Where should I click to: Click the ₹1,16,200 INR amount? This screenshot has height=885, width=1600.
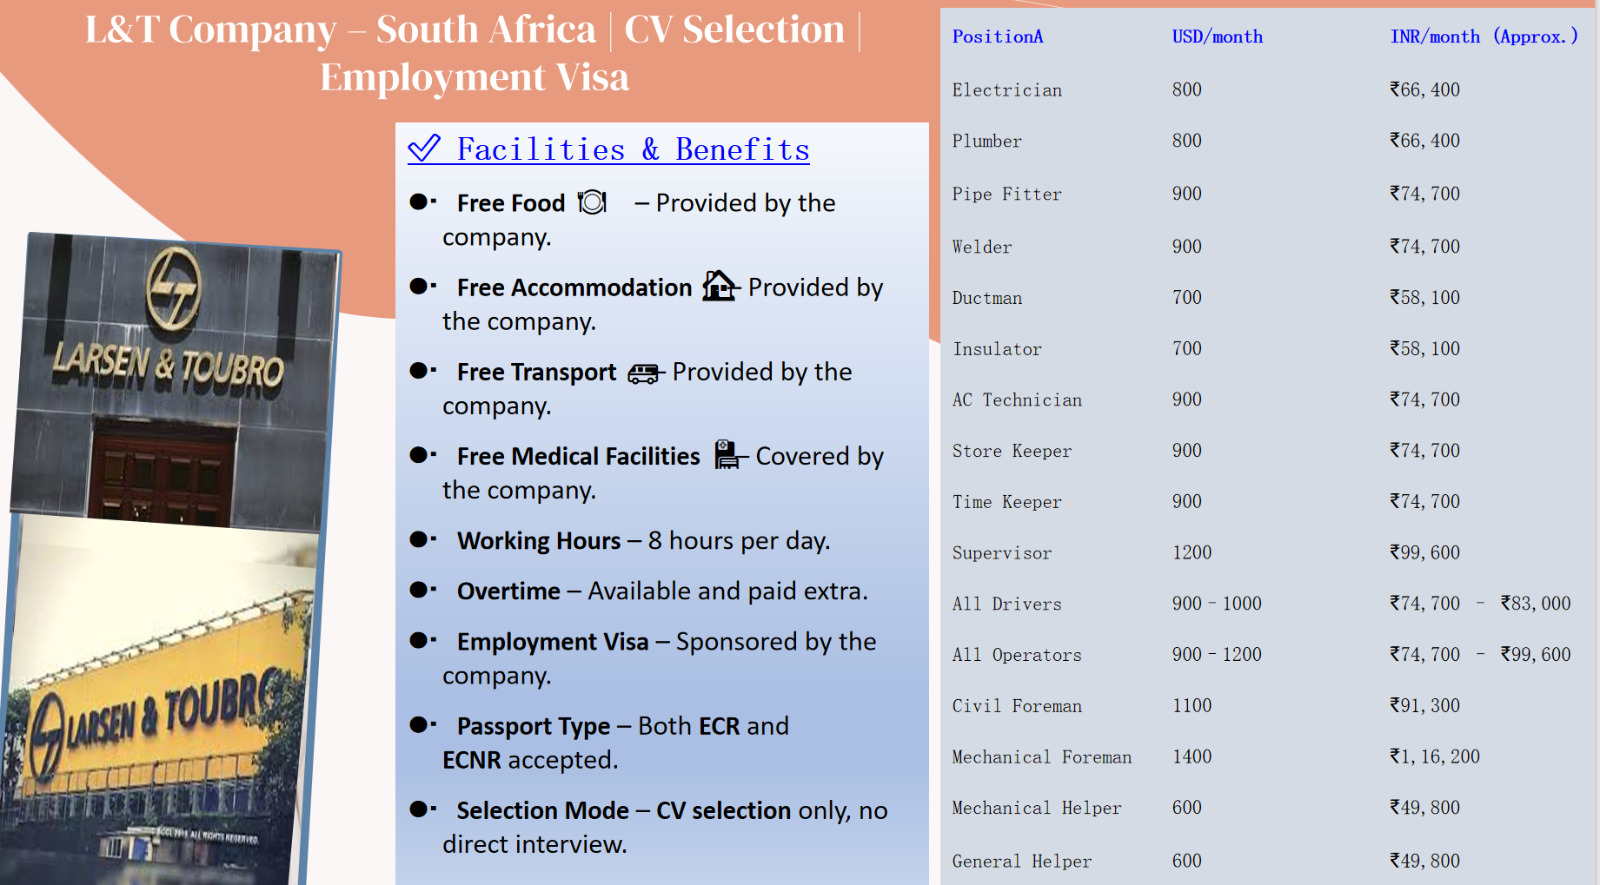pos(1435,757)
